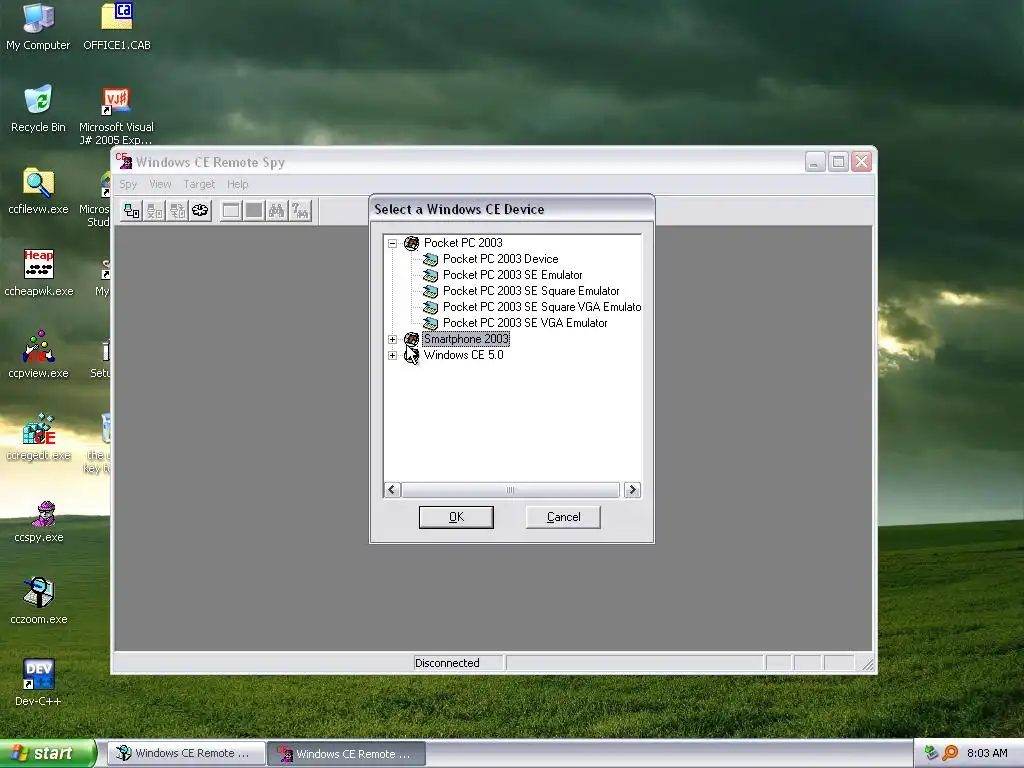Click the question mark binoculars toolbar icon
Image resolution: width=1024 pixels, height=768 pixels.
(x=300, y=210)
